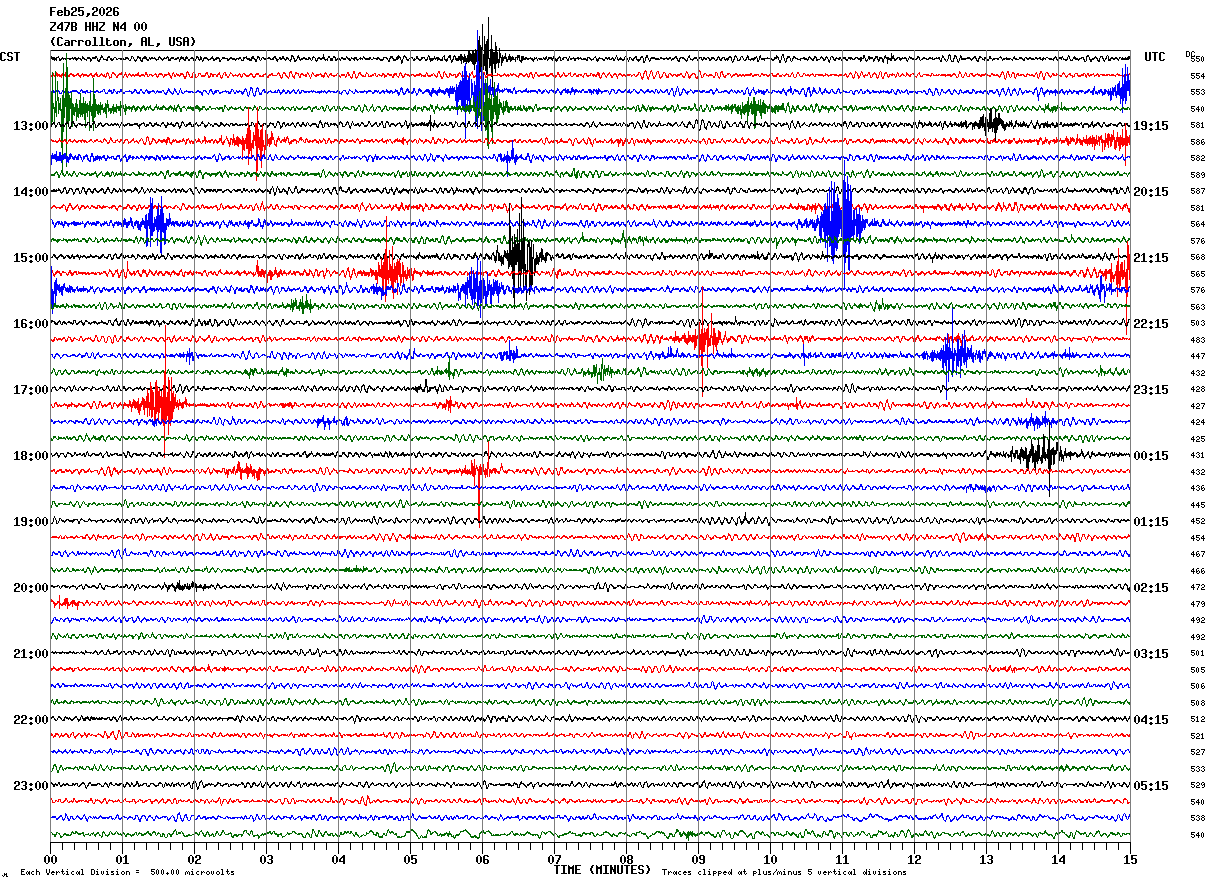This screenshot has width=1210, height=886.
Task: Click the 00:15 UTC time label
Action: click(1151, 456)
